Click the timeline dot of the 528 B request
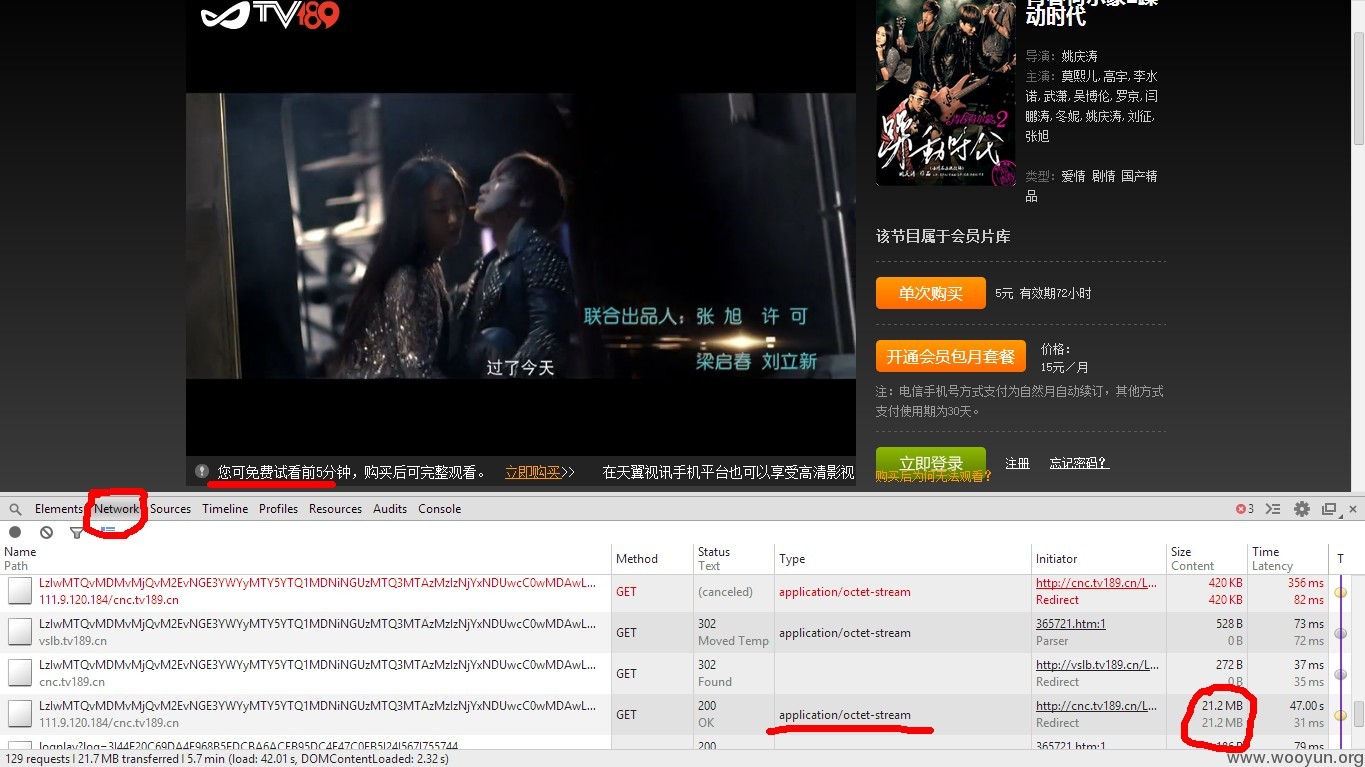1365x767 pixels. click(x=1340, y=633)
